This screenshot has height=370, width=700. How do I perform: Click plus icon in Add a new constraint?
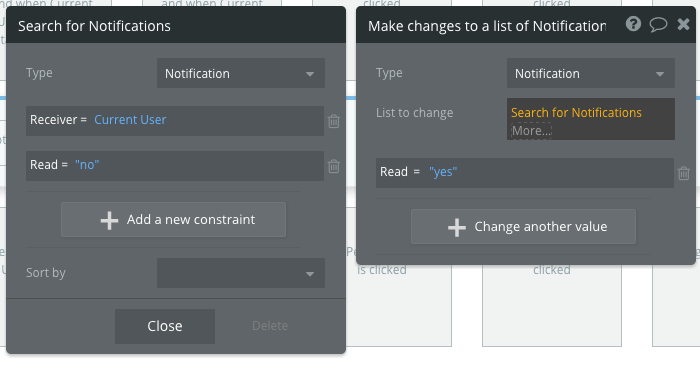point(109,220)
